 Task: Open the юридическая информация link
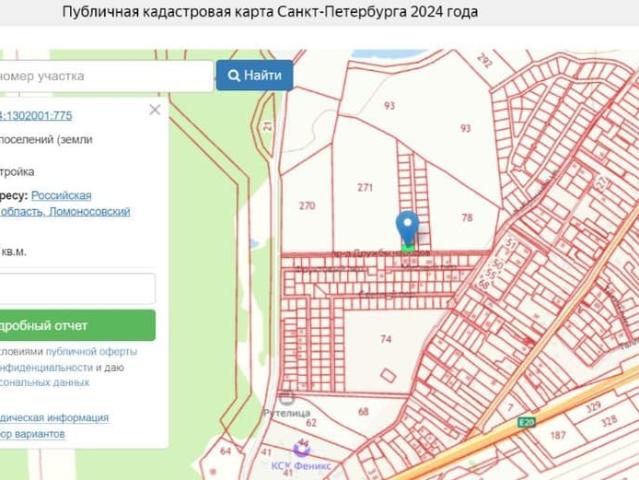tap(54, 418)
